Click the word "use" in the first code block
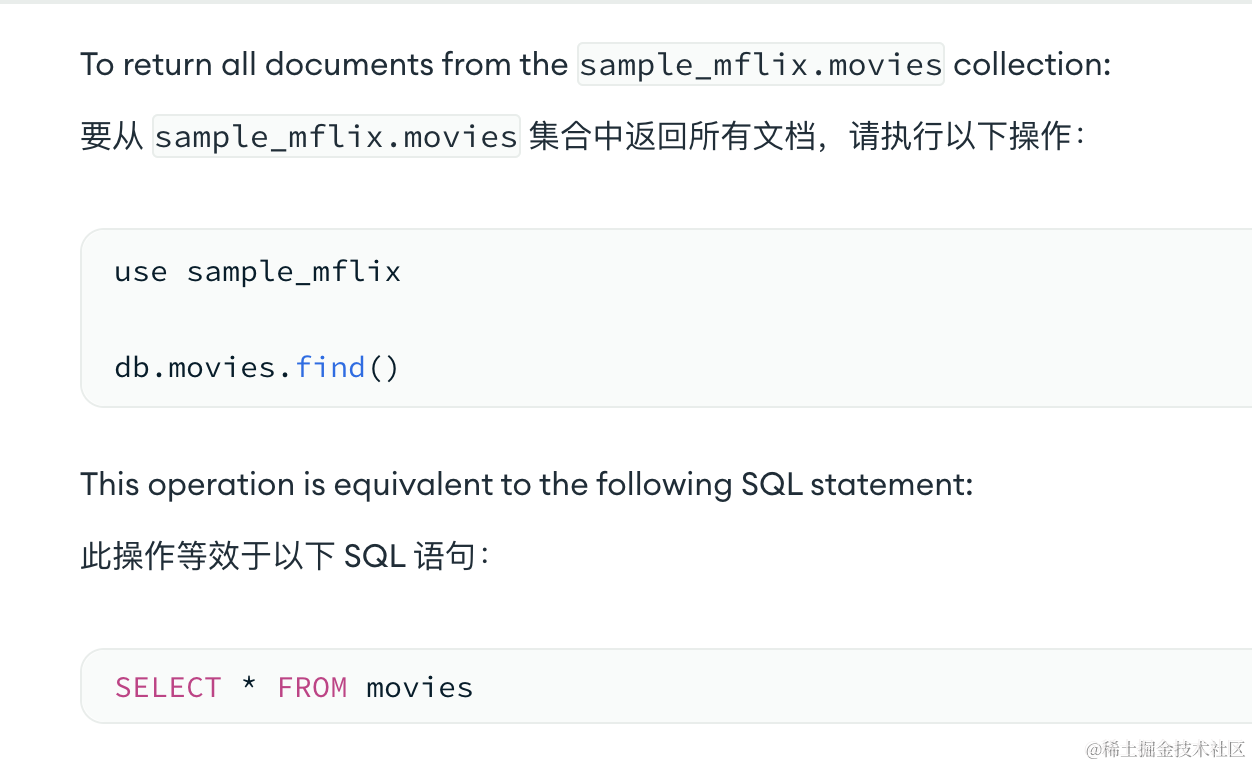The image size is (1252, 766). pos(140,271)
